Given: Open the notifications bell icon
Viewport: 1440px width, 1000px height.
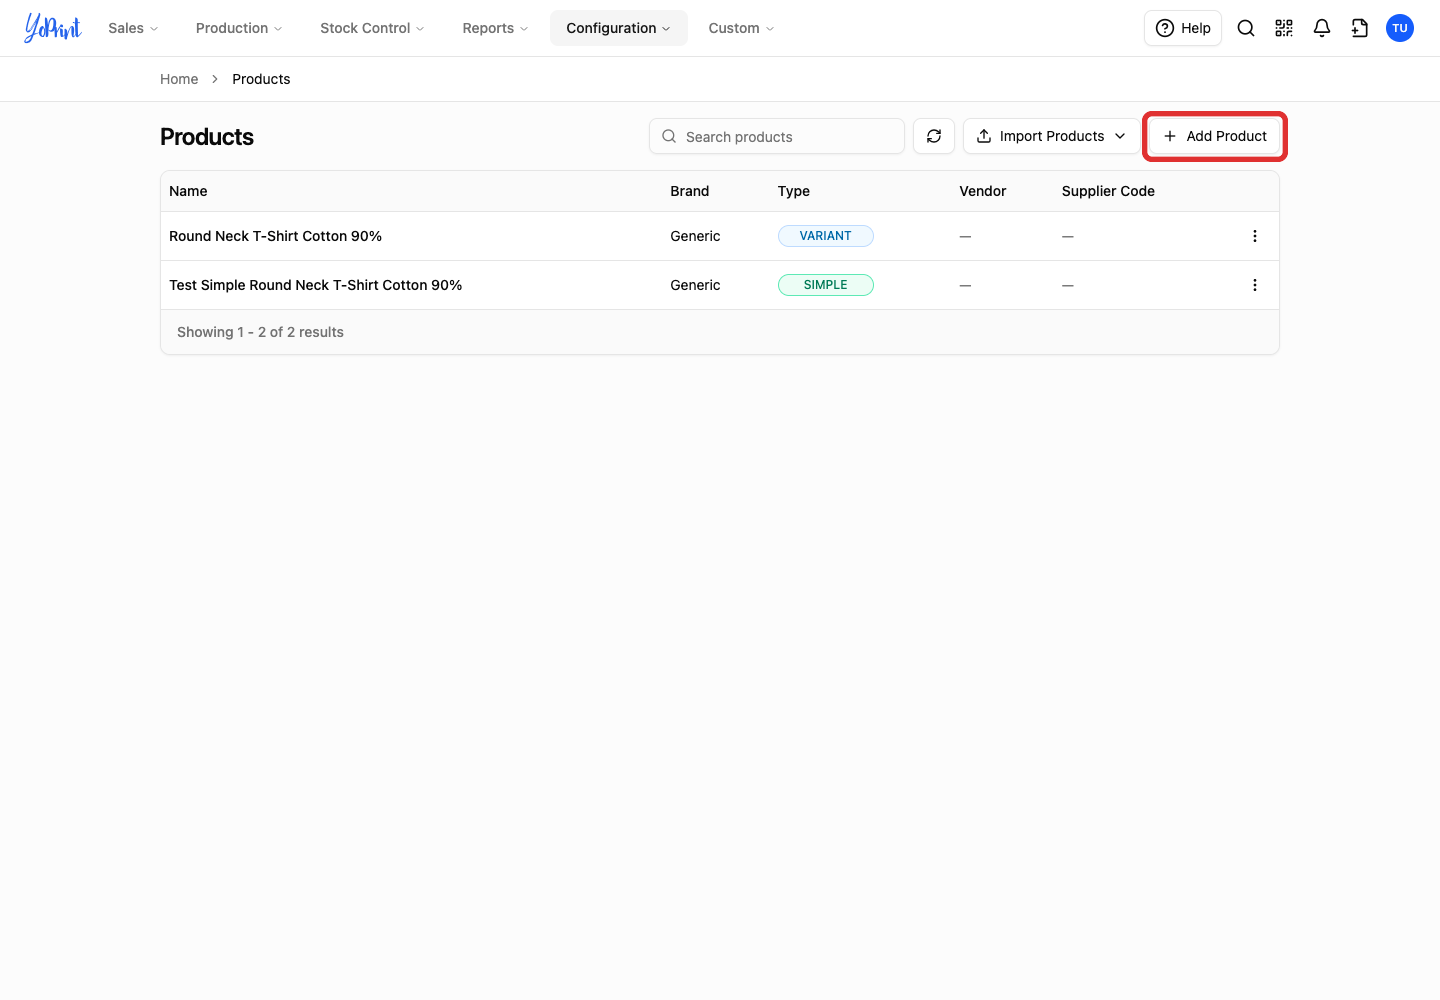Looking at the screenshot, I should click(x=1322, y=28).
